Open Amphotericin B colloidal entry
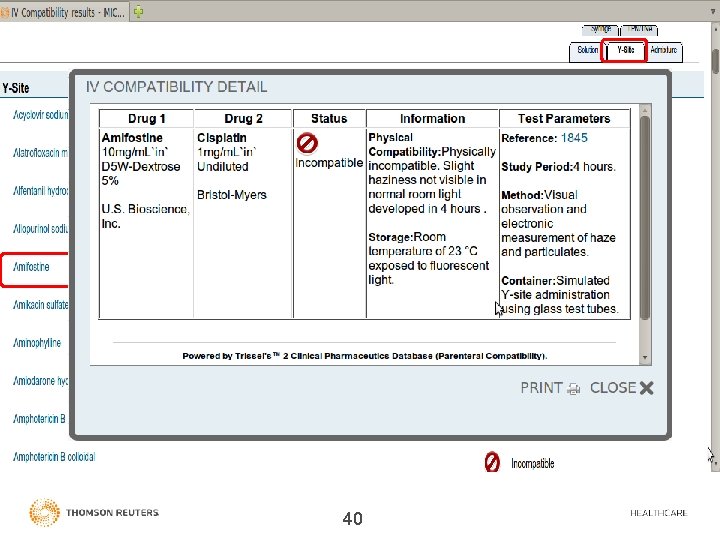The image size is (720, 540). click(x=54, y=457)
